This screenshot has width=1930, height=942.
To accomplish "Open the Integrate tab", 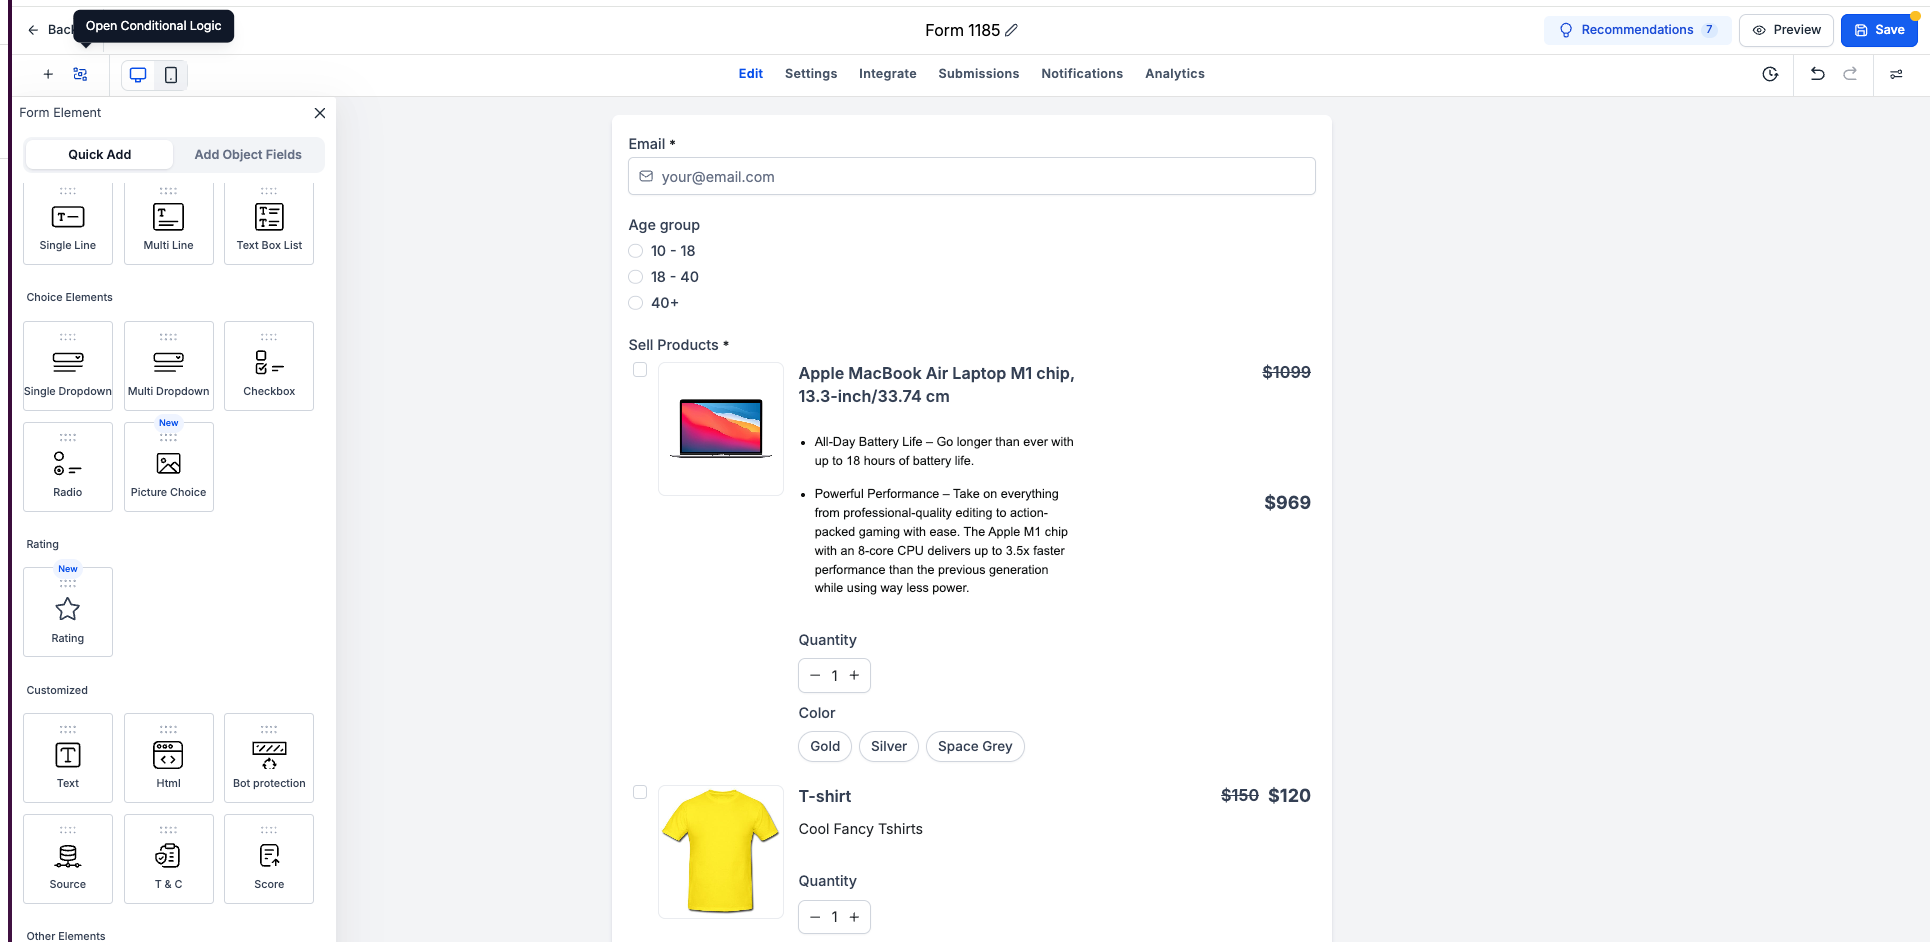I will [x=888, y=74].
